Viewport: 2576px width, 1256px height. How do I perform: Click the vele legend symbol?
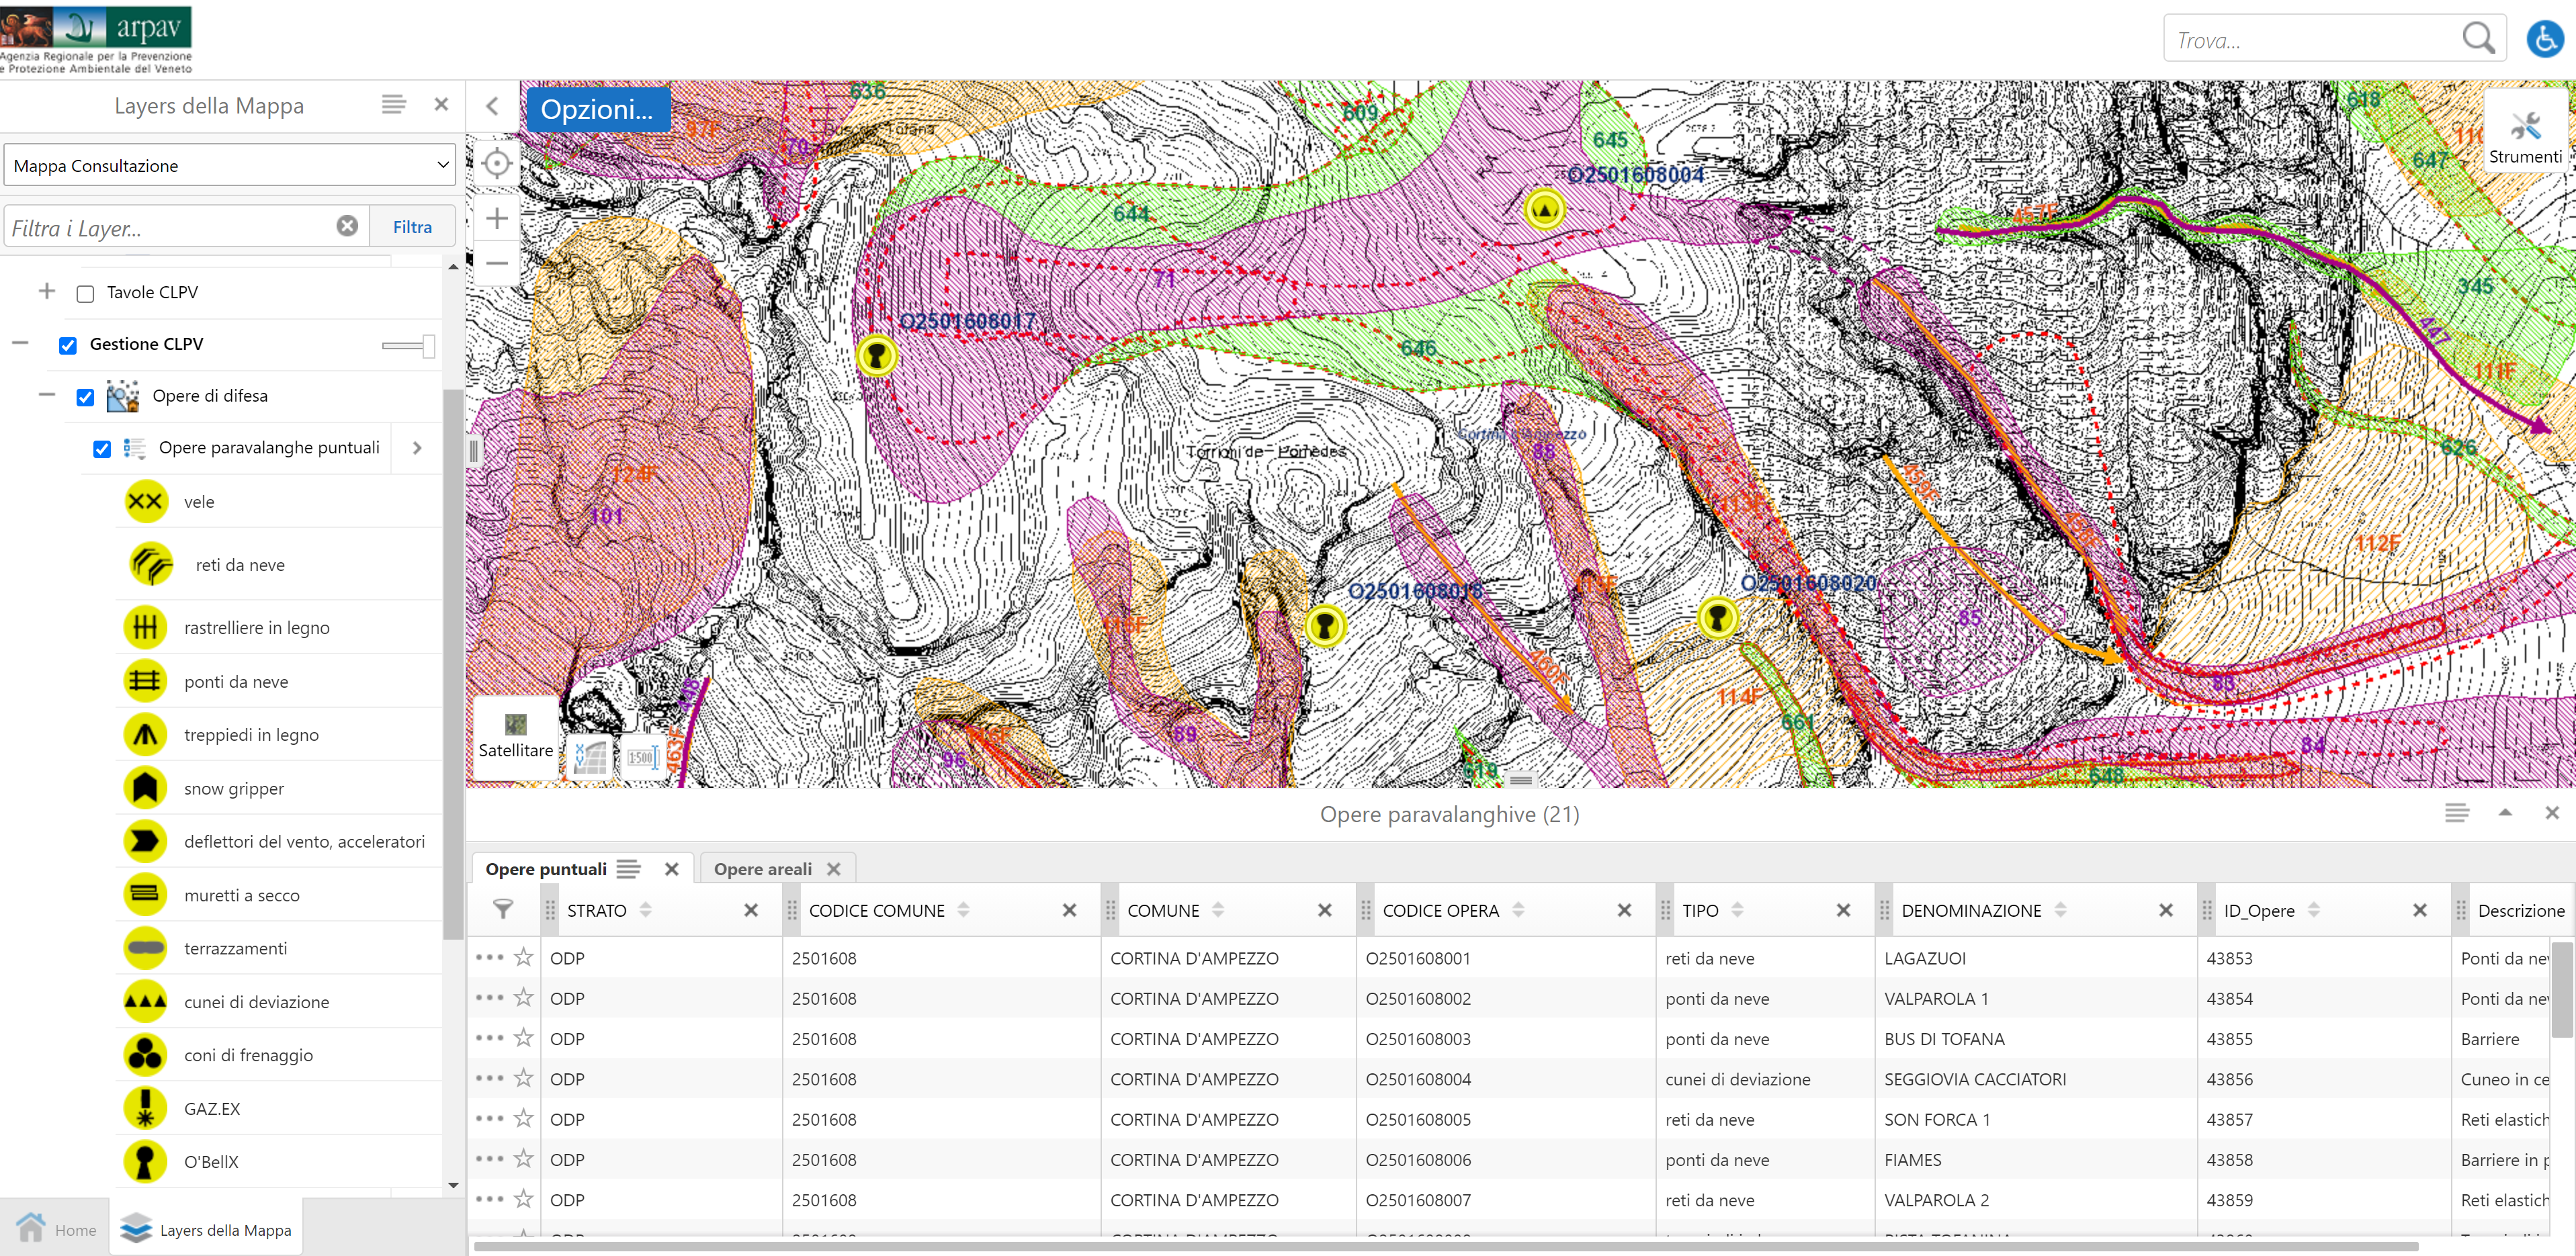[x=146, y=501]
